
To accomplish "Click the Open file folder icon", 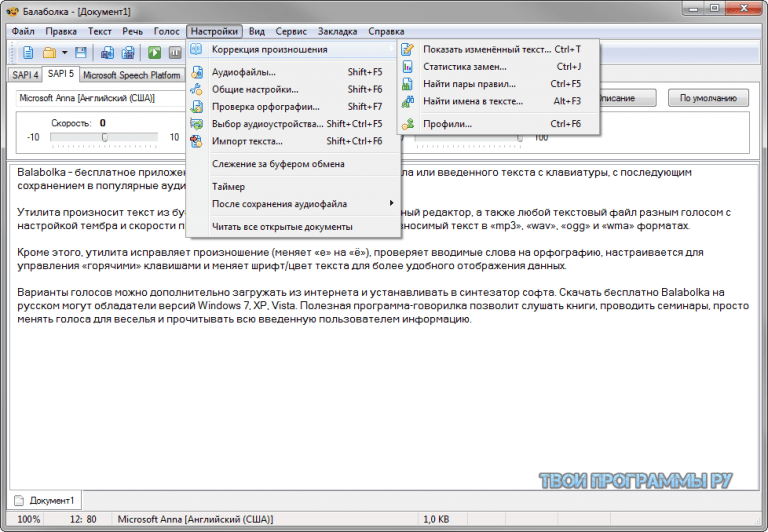I will [49, 52].
